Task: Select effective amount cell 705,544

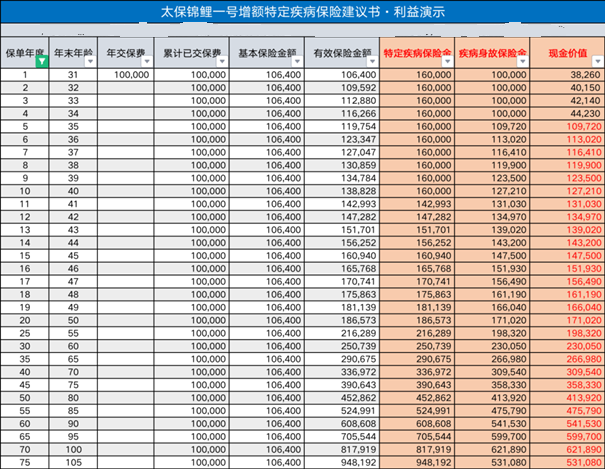Action: pos(342,437)
